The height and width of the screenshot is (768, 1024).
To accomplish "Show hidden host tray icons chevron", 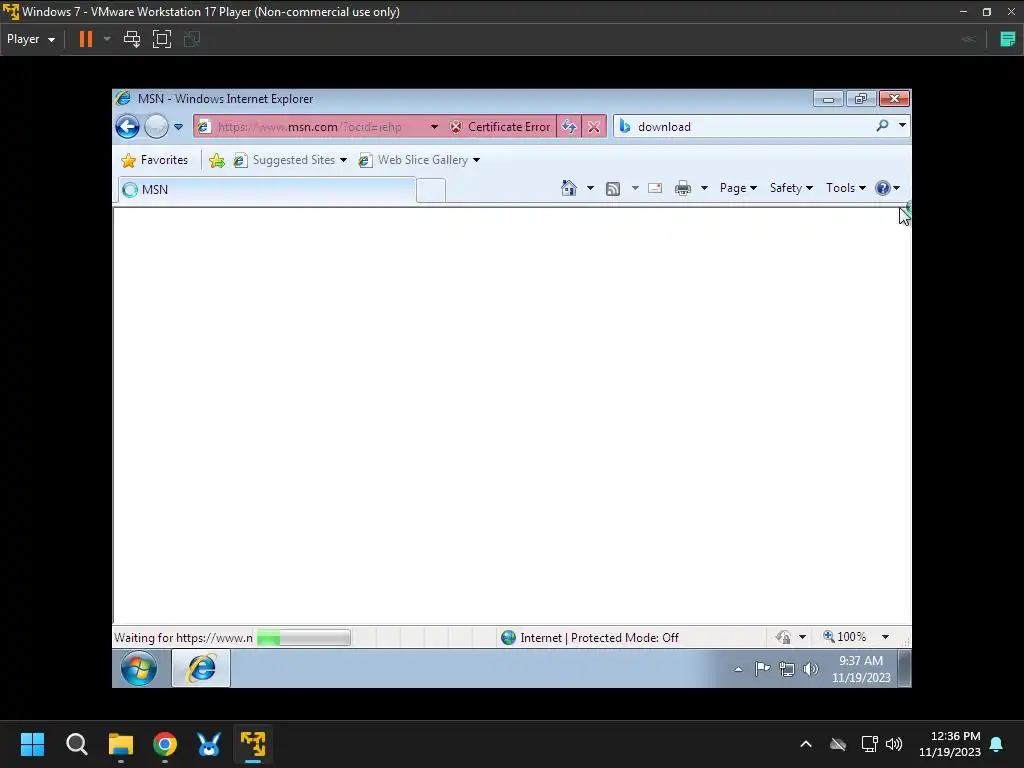I will pyautogui.click(x=806, y=744).
